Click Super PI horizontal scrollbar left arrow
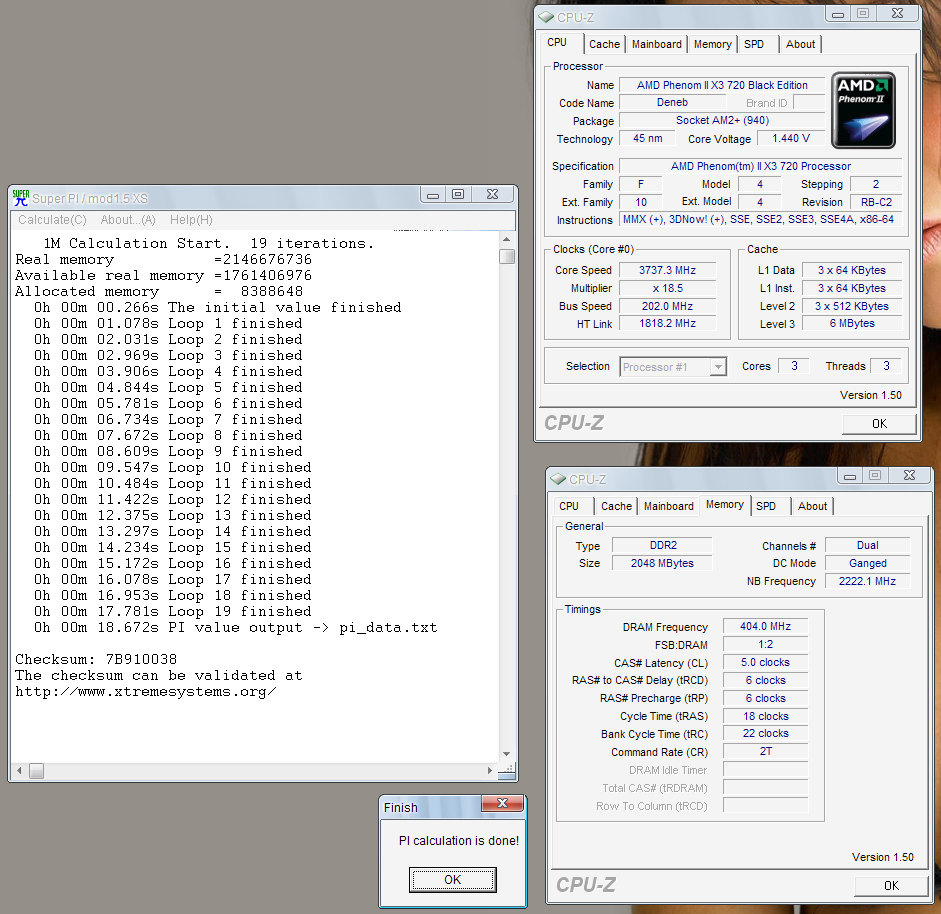941x914 pixels. (19, 771)
